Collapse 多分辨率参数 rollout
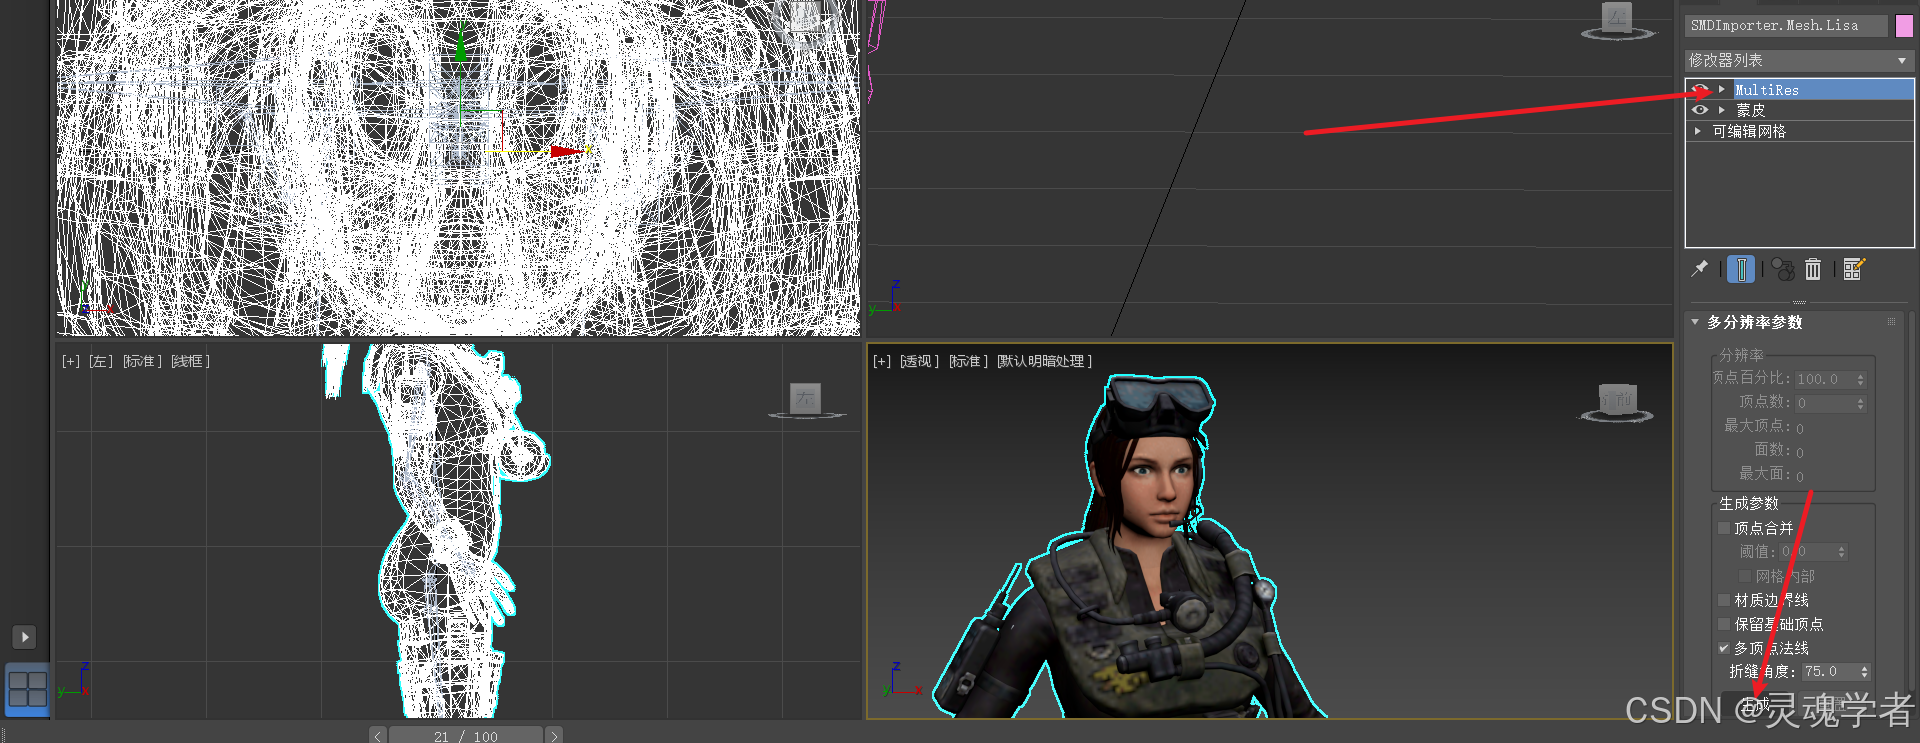This screenshot has height=743, width=1920. pyautogui.click(x=1695, y=322)
